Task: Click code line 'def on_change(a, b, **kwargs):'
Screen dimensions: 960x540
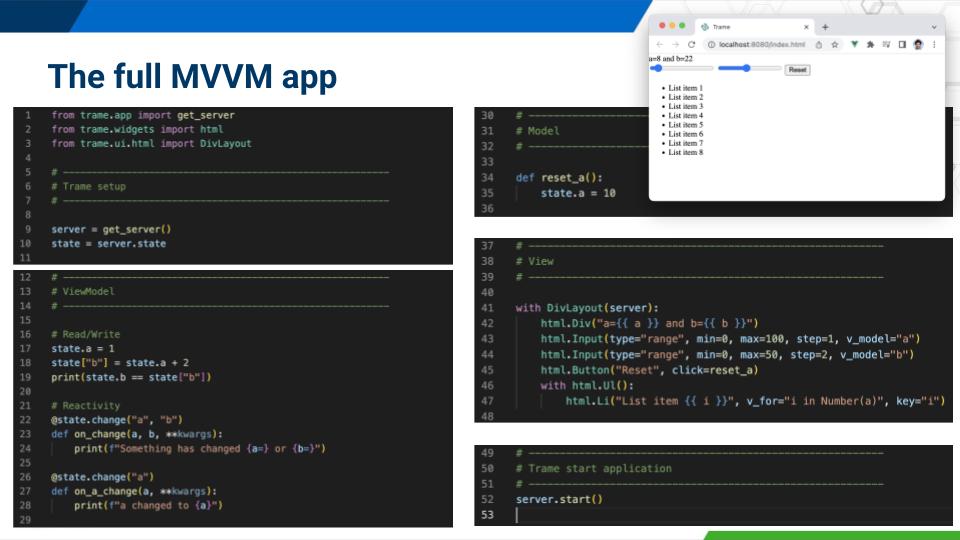Action: click(137, 434)
